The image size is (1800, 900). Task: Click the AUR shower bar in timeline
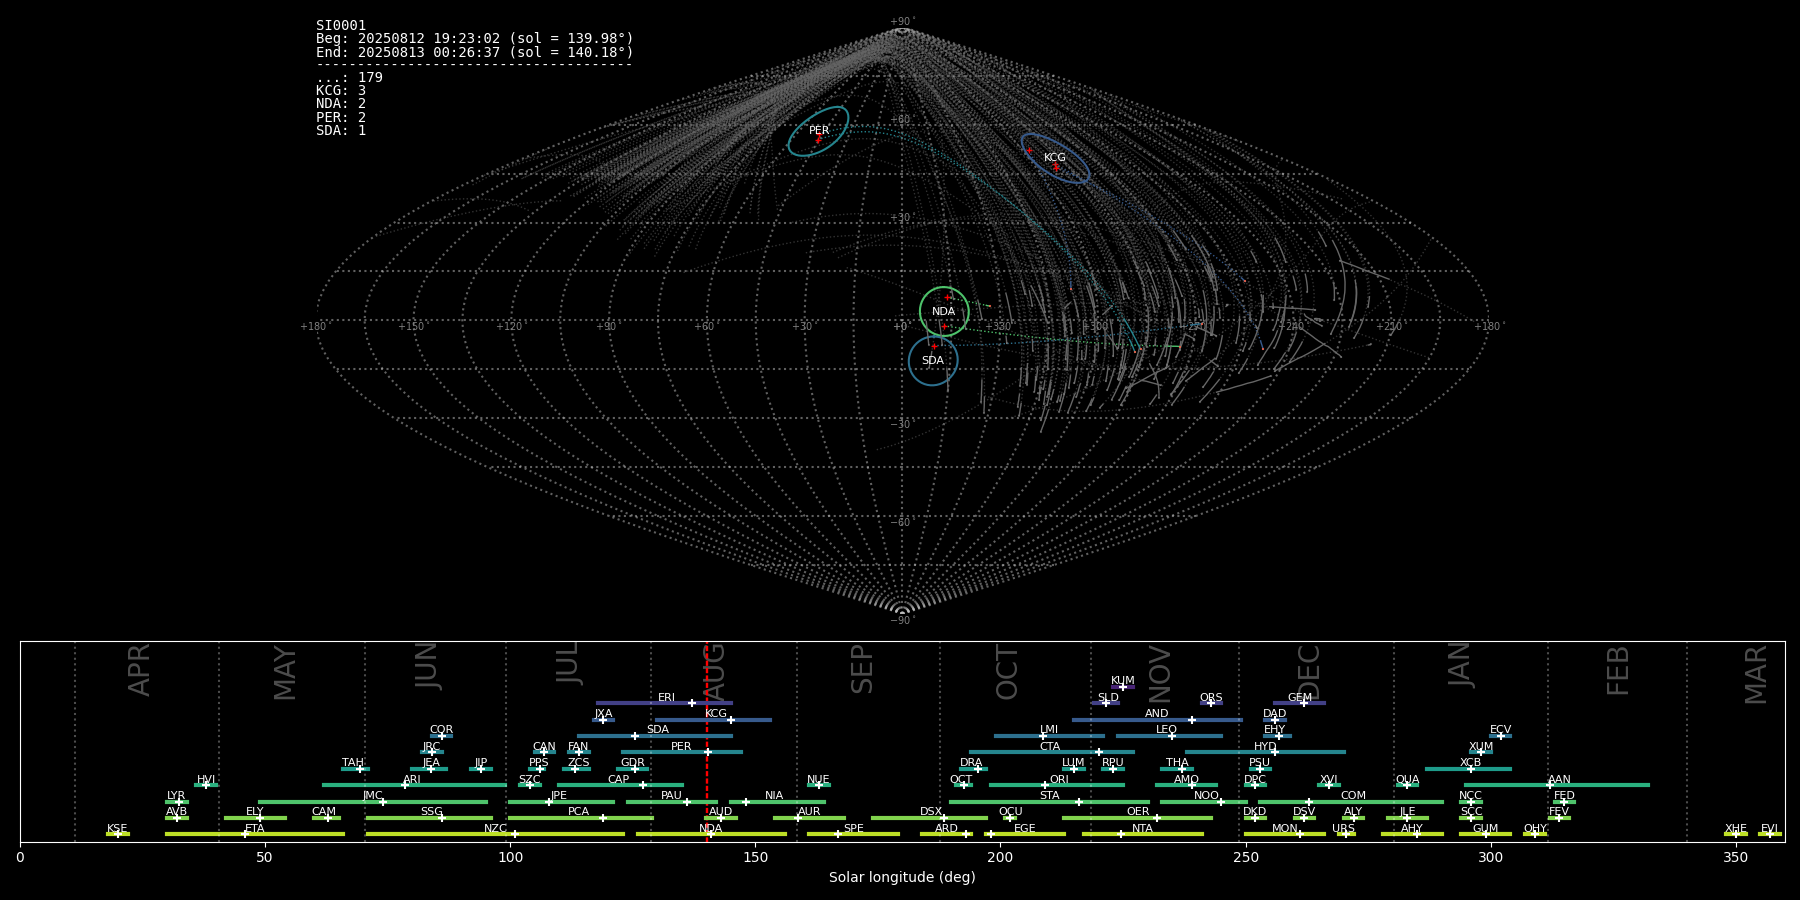pos(809,818)
